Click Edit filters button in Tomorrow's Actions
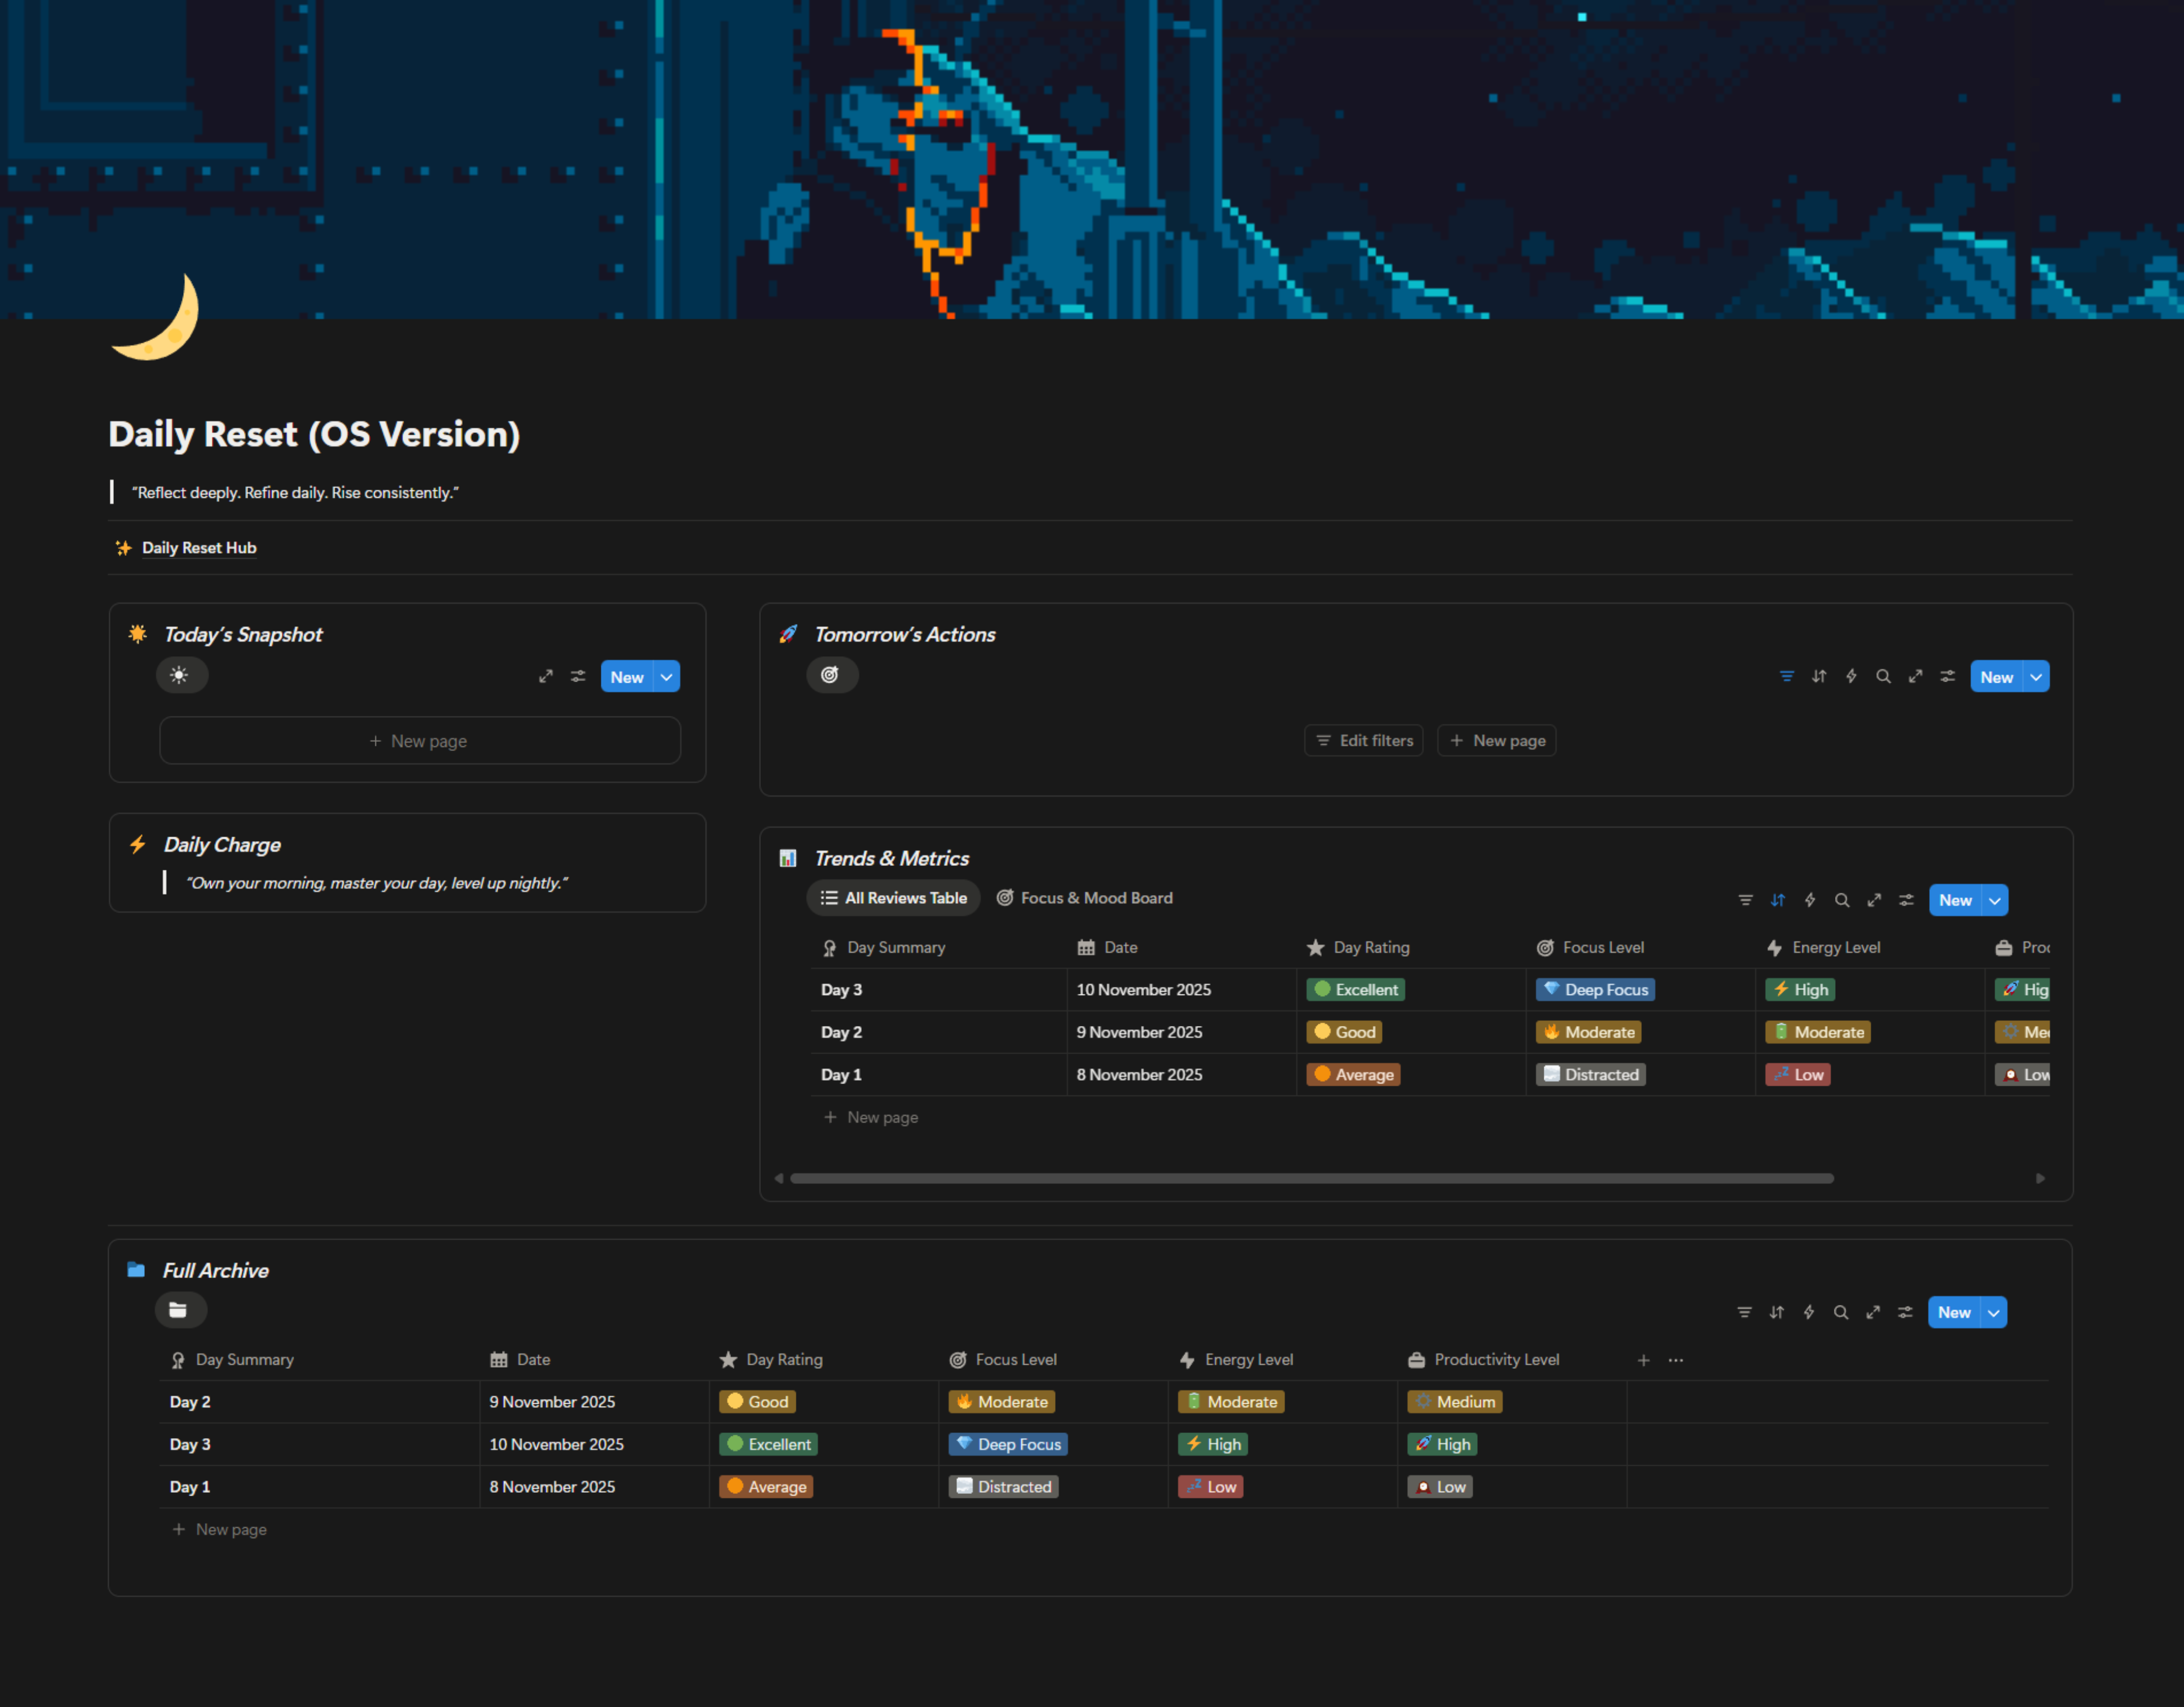The height and width of the screenshot is (1707, 2184). (x=1364, y=740)
